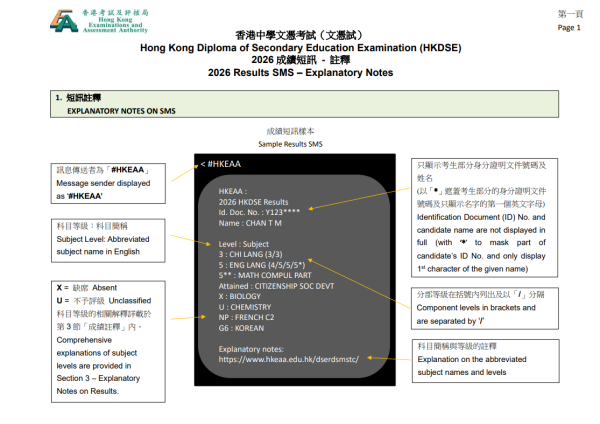Select the 'Id. Doc. No. : Y123****' line
The image size is (600, 424).
tap(259, 212)
